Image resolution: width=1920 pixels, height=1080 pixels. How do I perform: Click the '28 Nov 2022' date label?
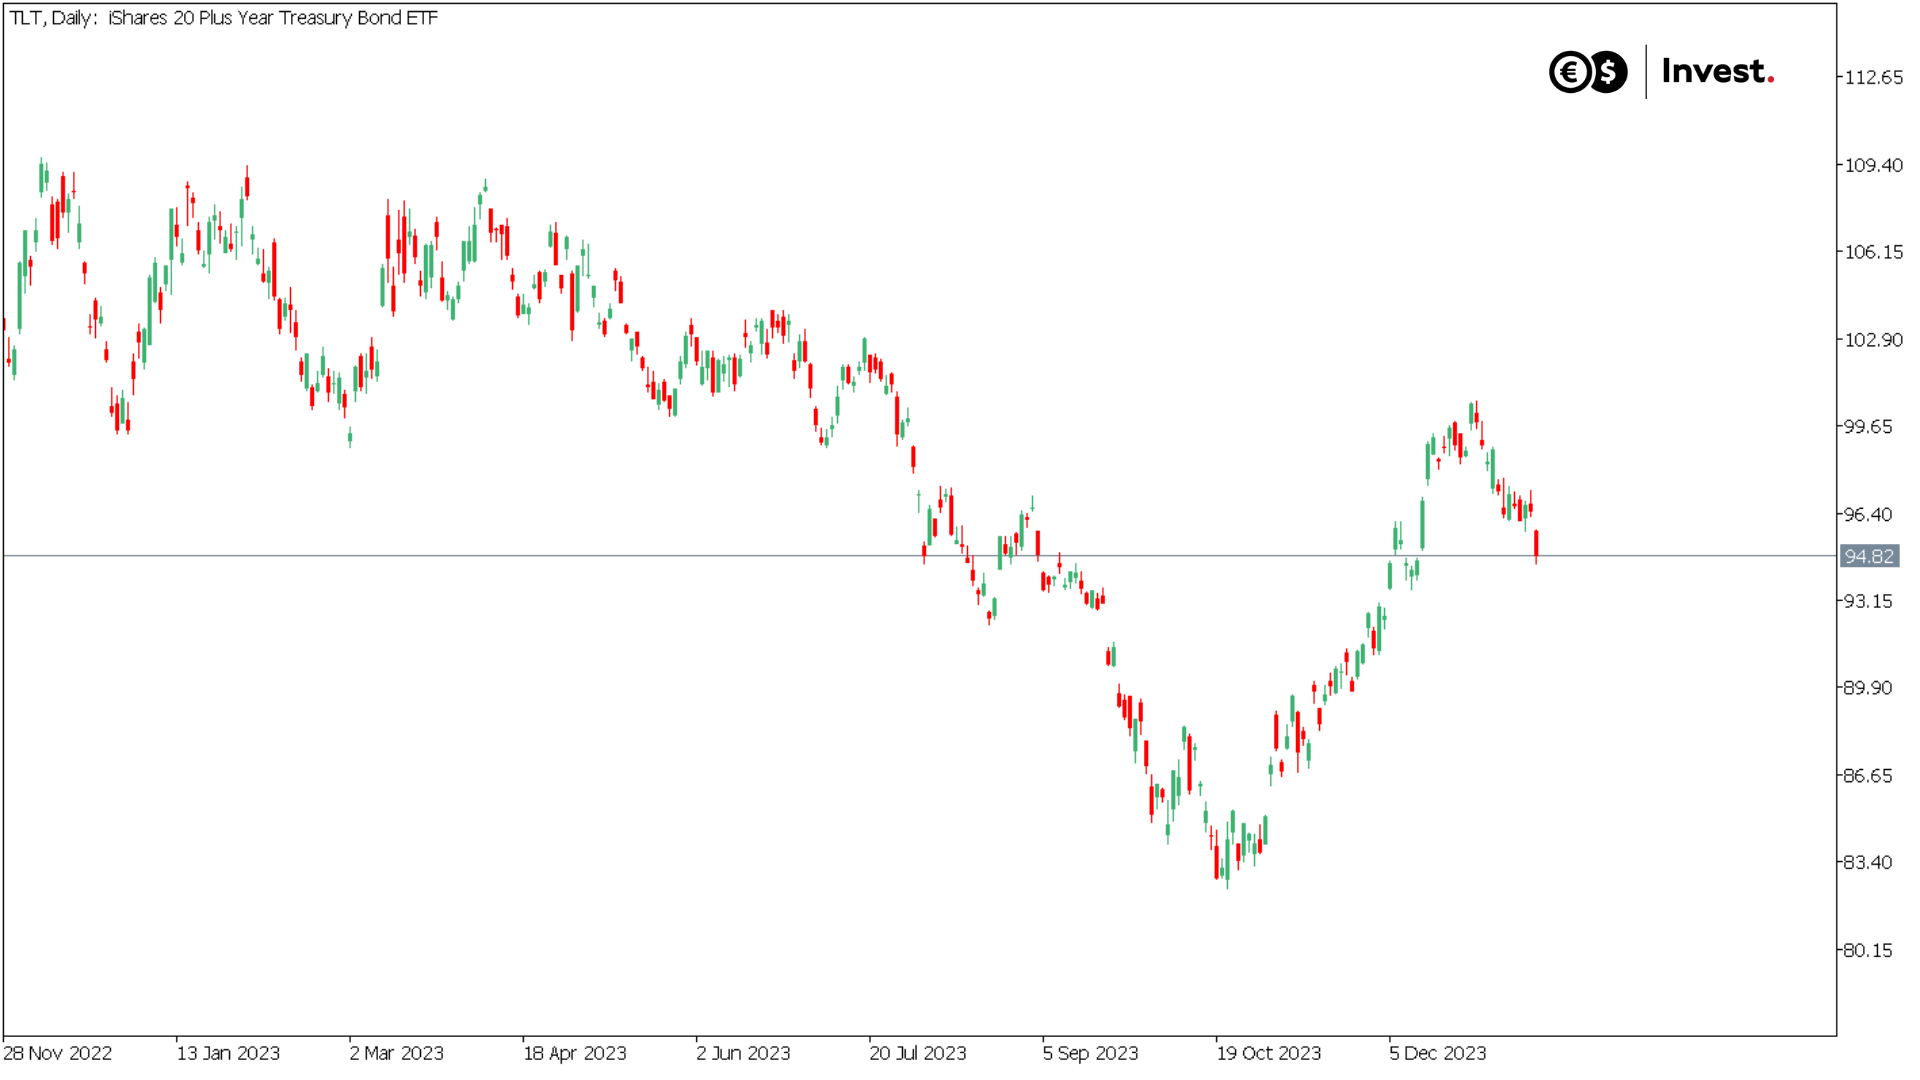coord(58,1053)
